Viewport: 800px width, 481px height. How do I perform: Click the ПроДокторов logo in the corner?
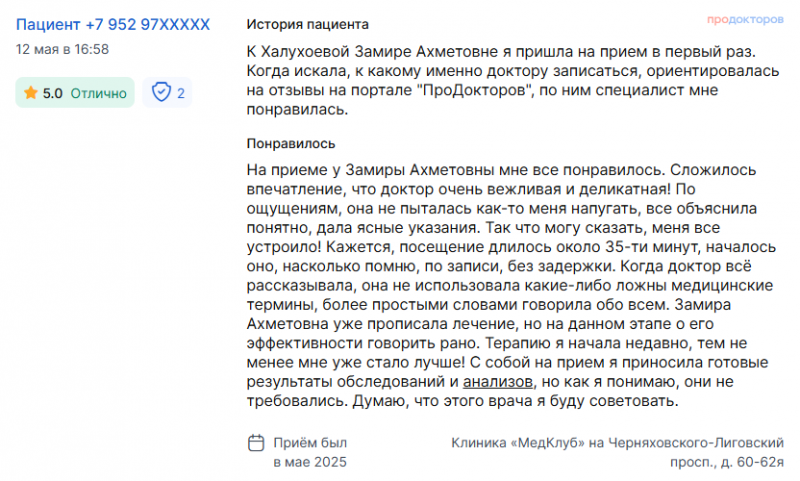click(745, 20)
